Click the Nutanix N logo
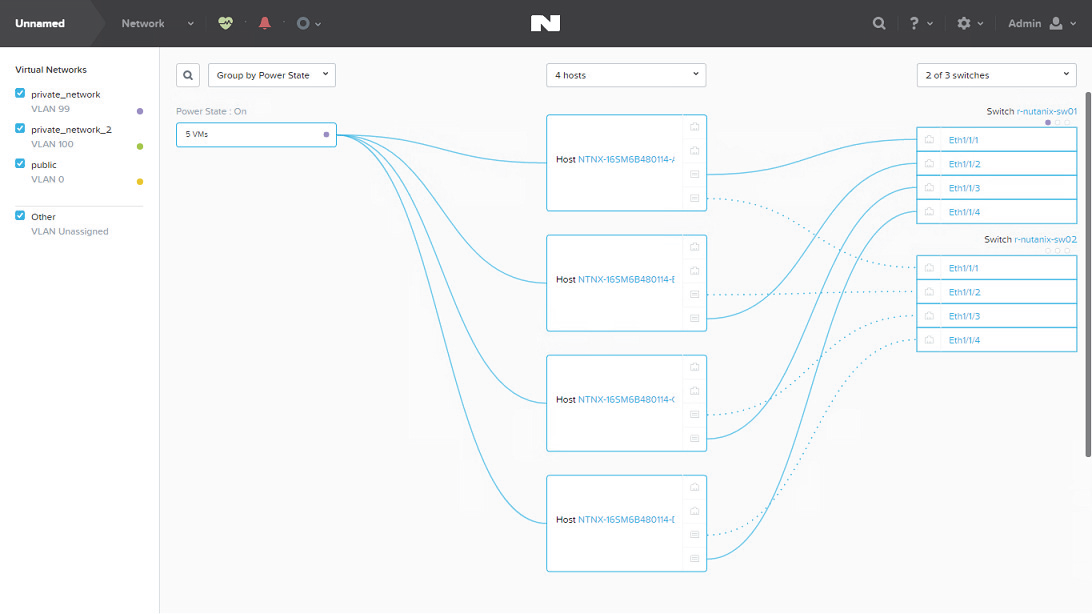This screenshot has width=1092, height=614. (x=545, y=23)
